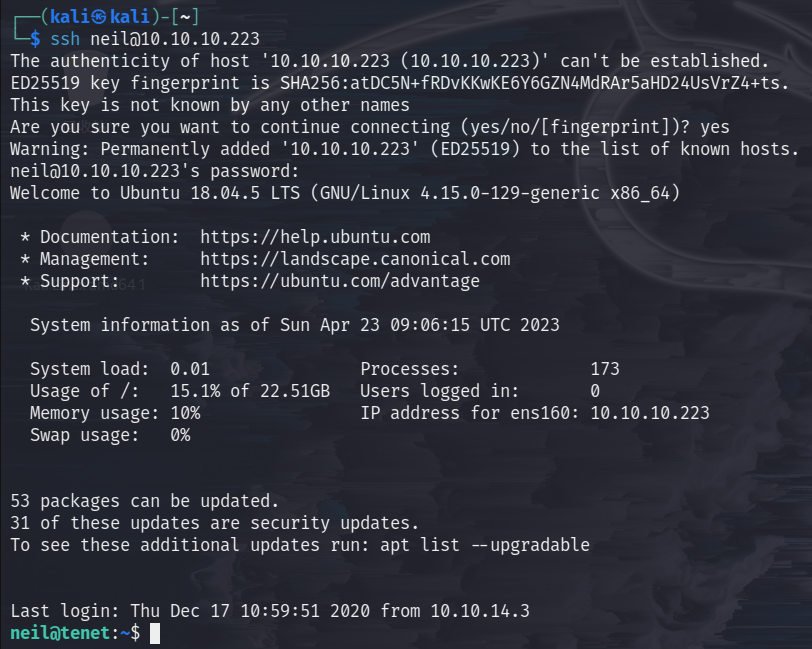Click the https://help.ubuntu.com documentation link

coord(315,237)
